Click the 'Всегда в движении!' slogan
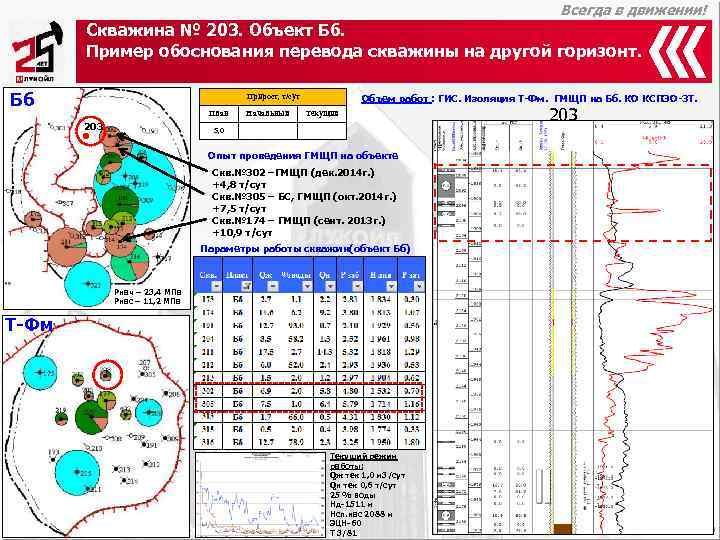Screen dimensions: 720x540 pyautogui.click(x=633, y=10)
